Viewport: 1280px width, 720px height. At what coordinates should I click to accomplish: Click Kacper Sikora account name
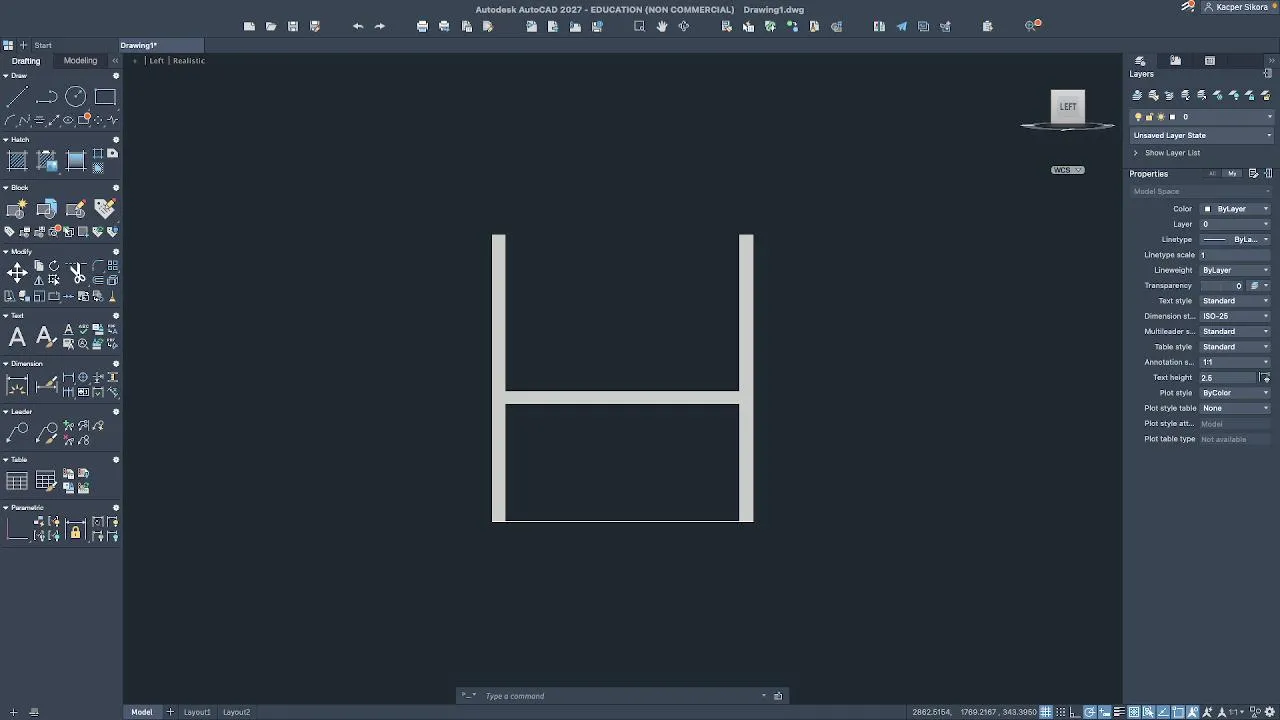1243,8
